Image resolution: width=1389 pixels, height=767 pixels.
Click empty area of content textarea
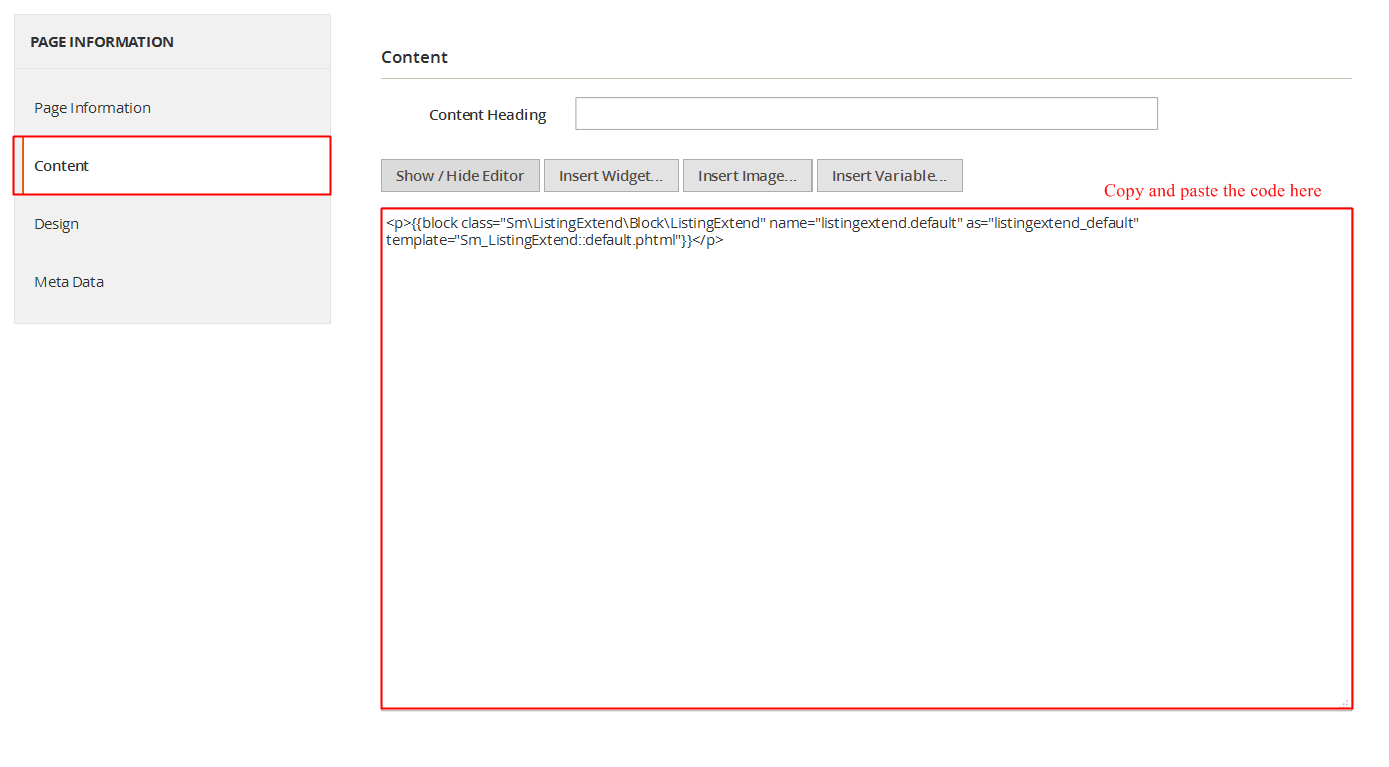[866, 480]
